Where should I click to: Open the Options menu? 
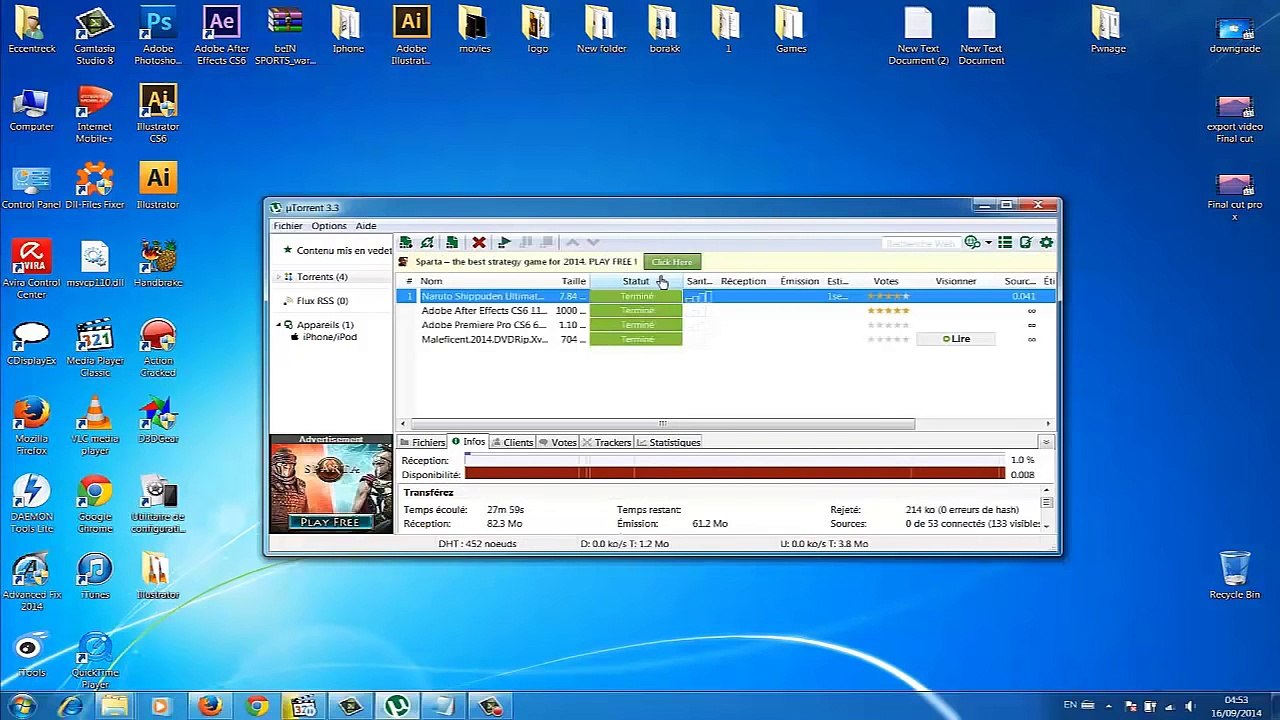pyautogui.click(x=329, y=226)
